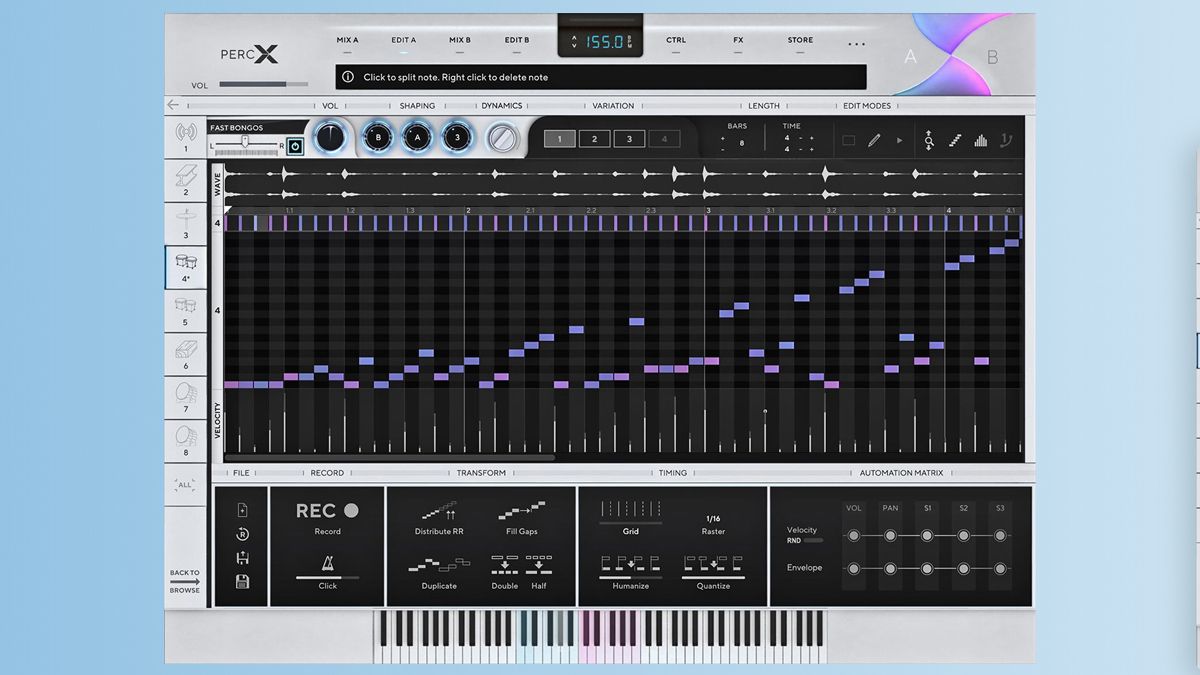This screenshot has height=675, width=1200.
Task: Select the cymbal slot 3 icon
Action: [185, 220]
